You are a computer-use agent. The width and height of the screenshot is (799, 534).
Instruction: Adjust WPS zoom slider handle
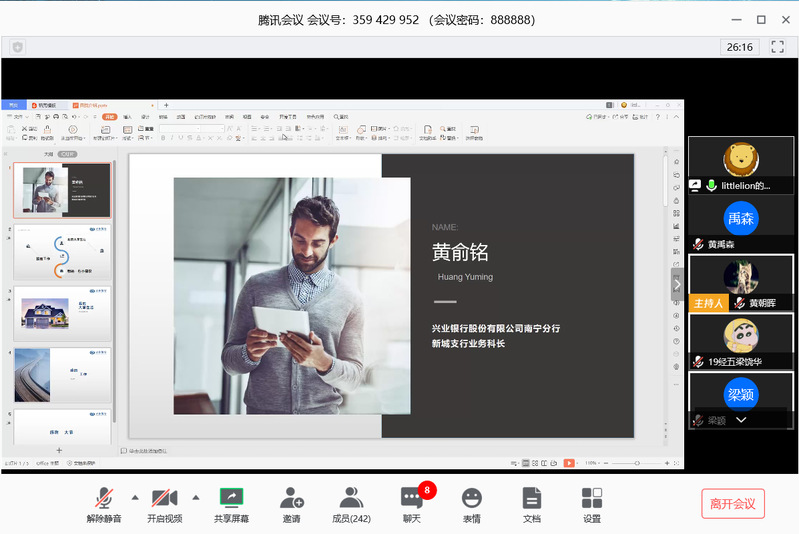(637, 463)
